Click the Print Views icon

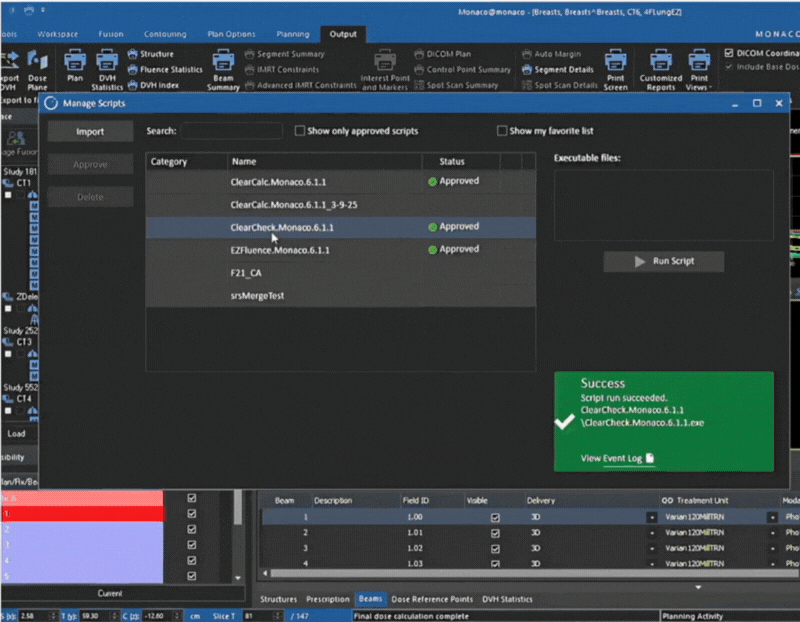coord(699,61)
